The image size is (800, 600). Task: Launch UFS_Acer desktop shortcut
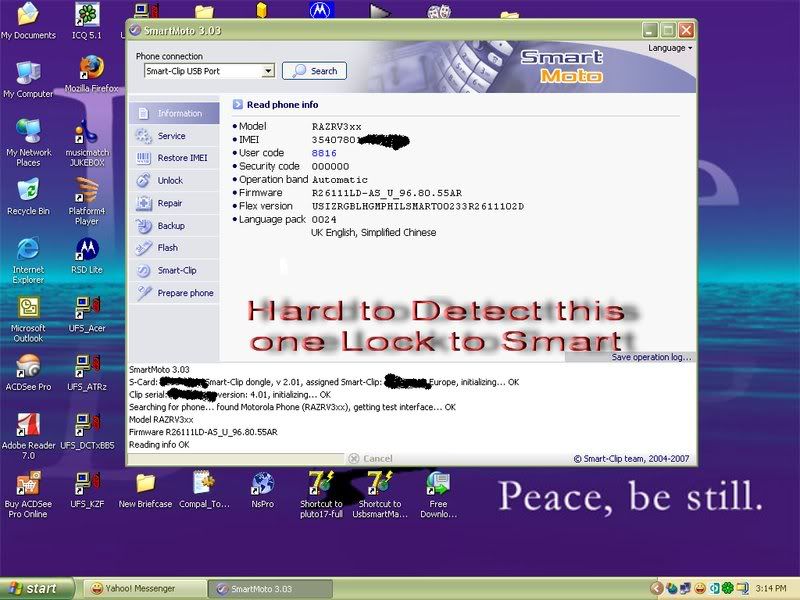(x=87, y=314)
